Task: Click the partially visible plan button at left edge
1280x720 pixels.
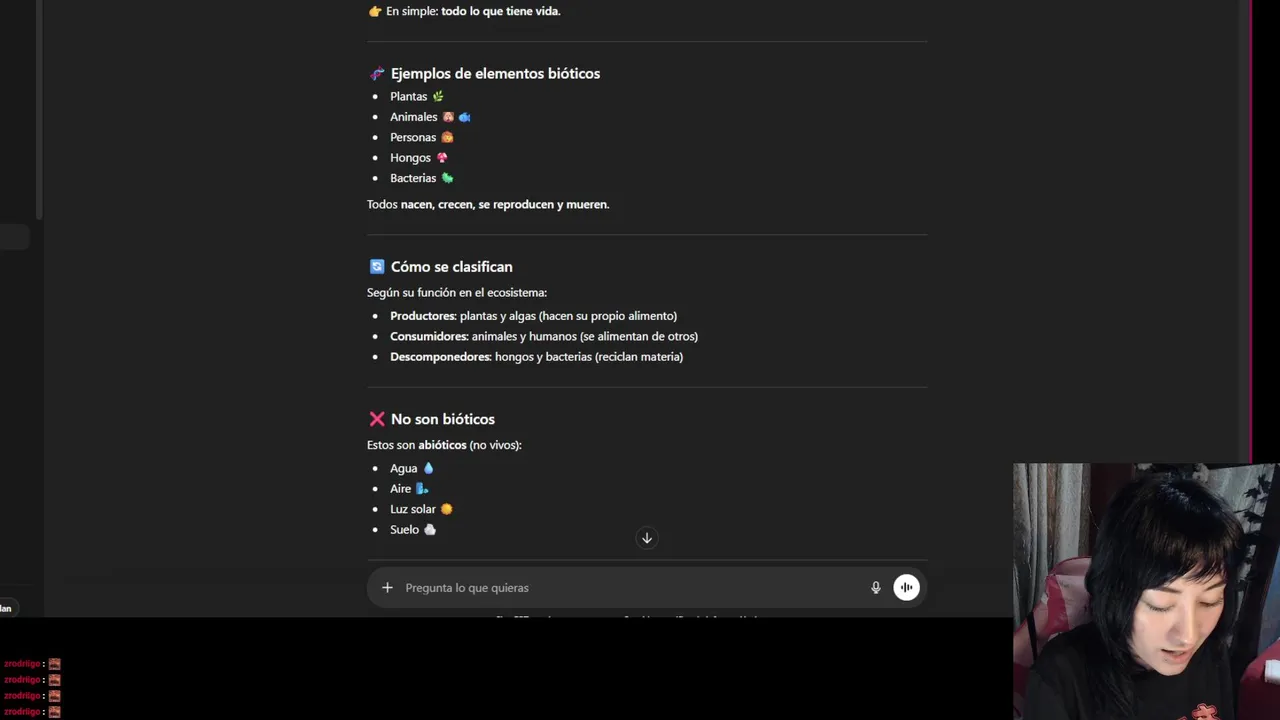Action: [x=6, y=608]
